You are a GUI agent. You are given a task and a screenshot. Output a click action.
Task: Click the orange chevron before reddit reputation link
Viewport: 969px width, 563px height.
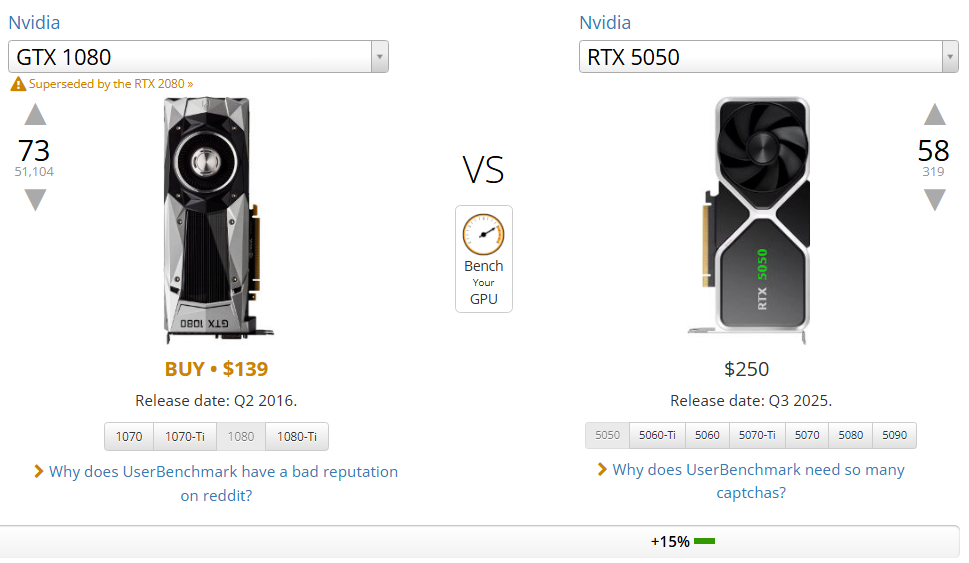coord(39,471)
